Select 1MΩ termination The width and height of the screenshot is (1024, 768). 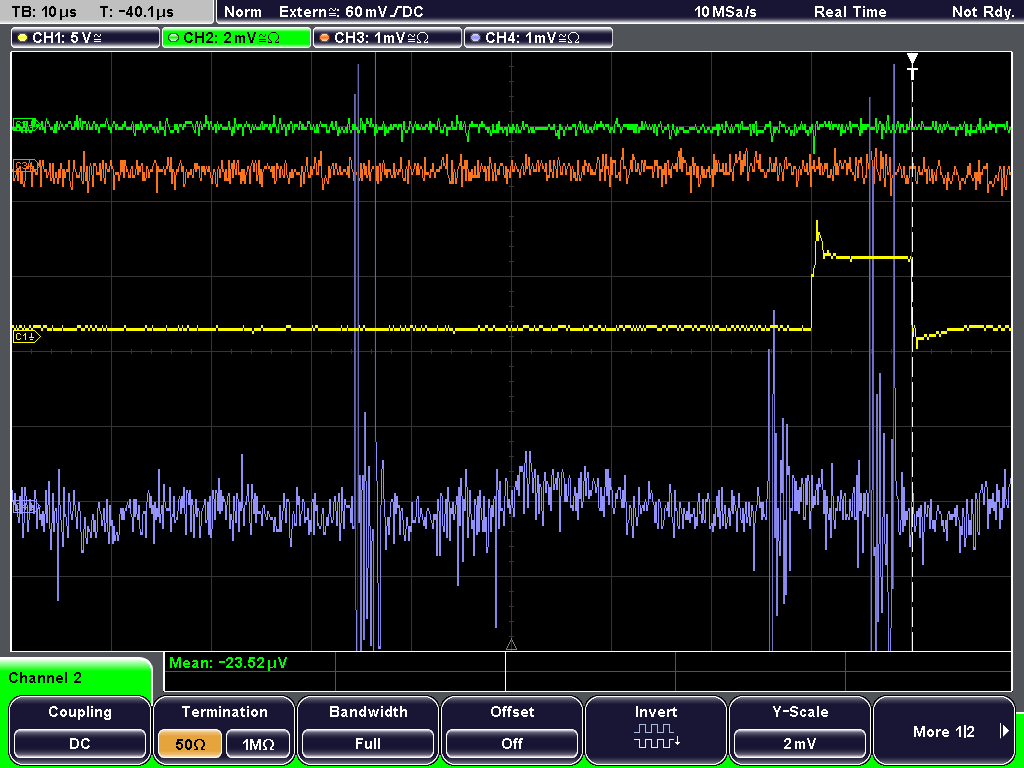[x=258, y=744]
